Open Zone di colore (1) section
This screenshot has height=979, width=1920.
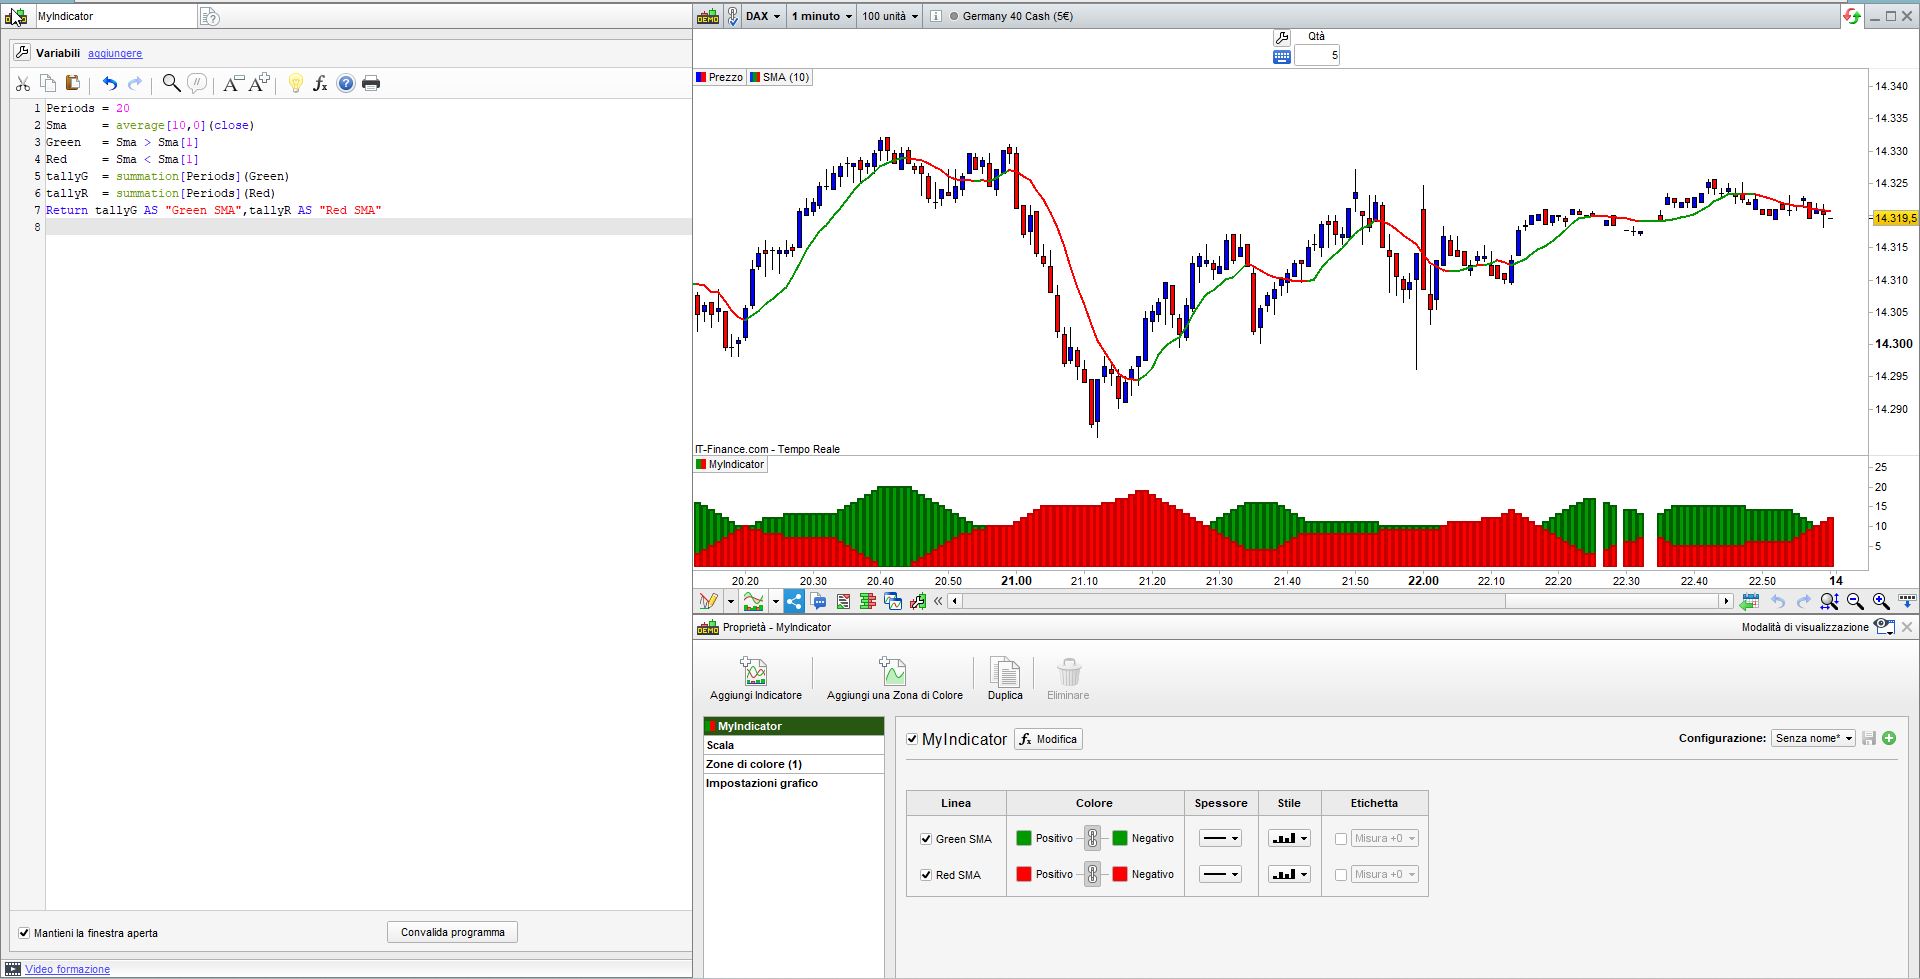794,764
